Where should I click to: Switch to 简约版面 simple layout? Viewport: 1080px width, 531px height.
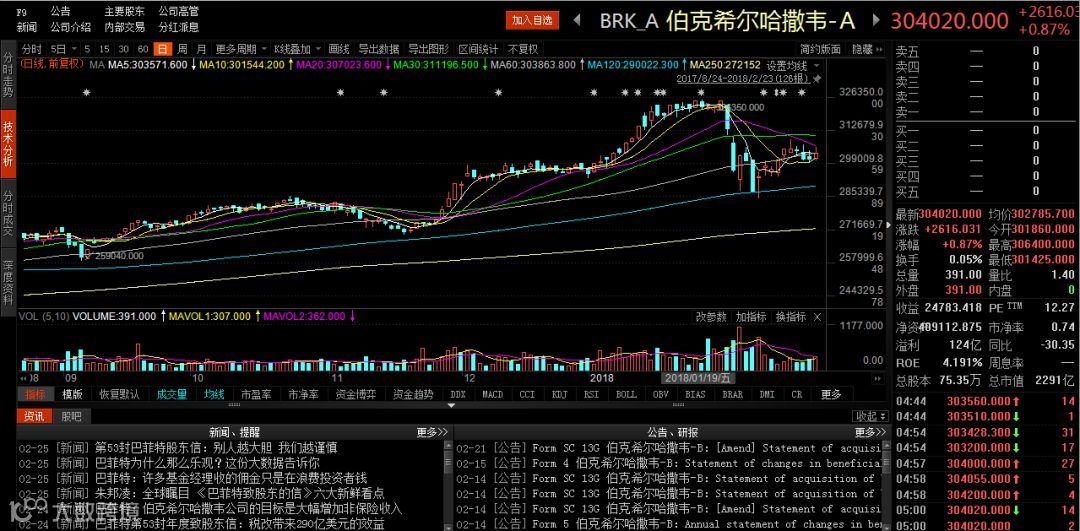pos(821,50)
